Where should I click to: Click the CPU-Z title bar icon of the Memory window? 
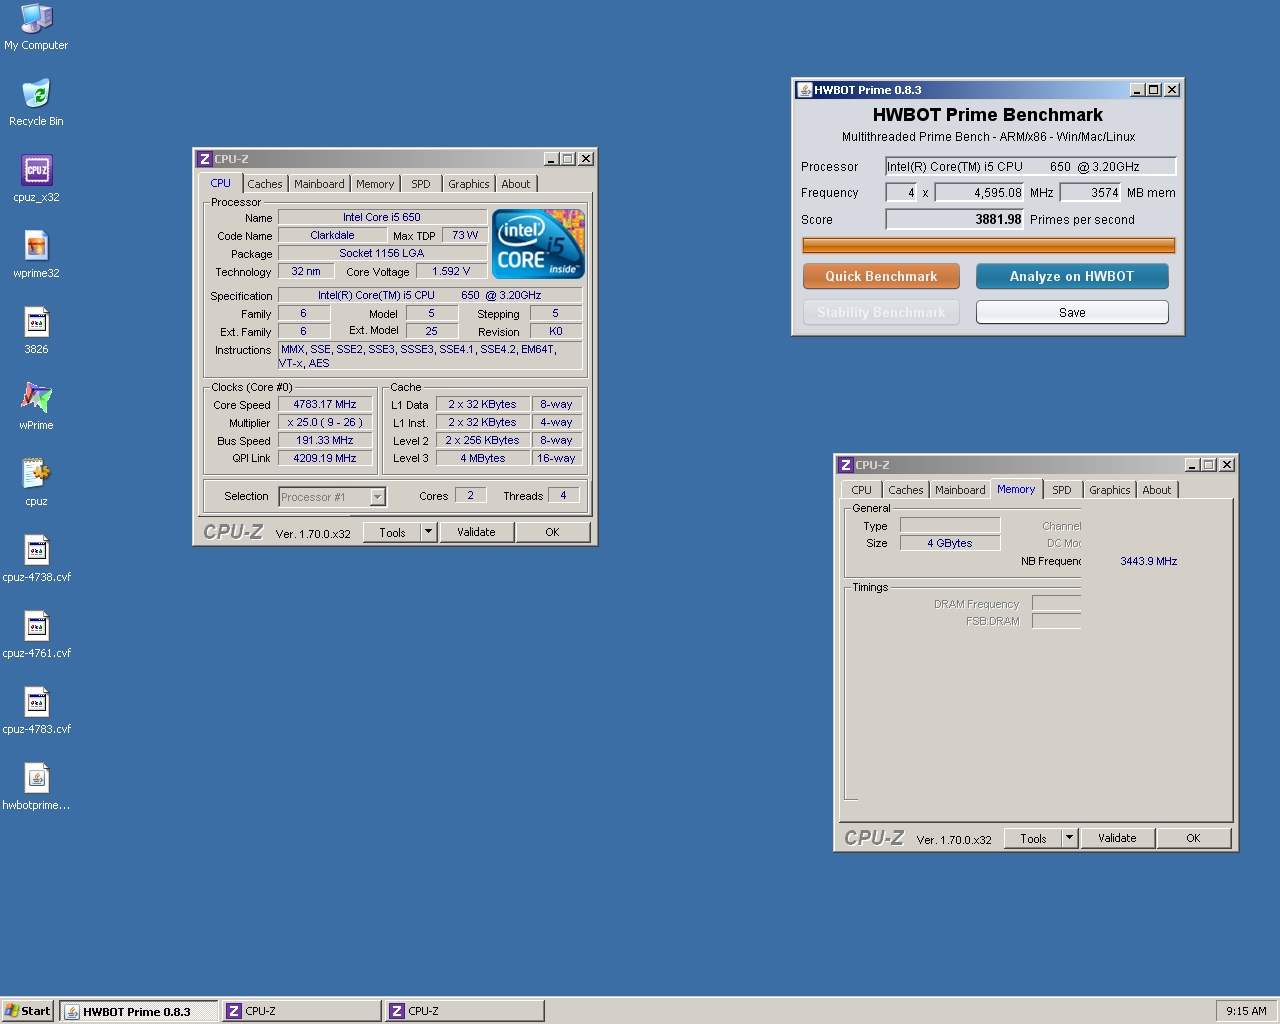point(846,465)
